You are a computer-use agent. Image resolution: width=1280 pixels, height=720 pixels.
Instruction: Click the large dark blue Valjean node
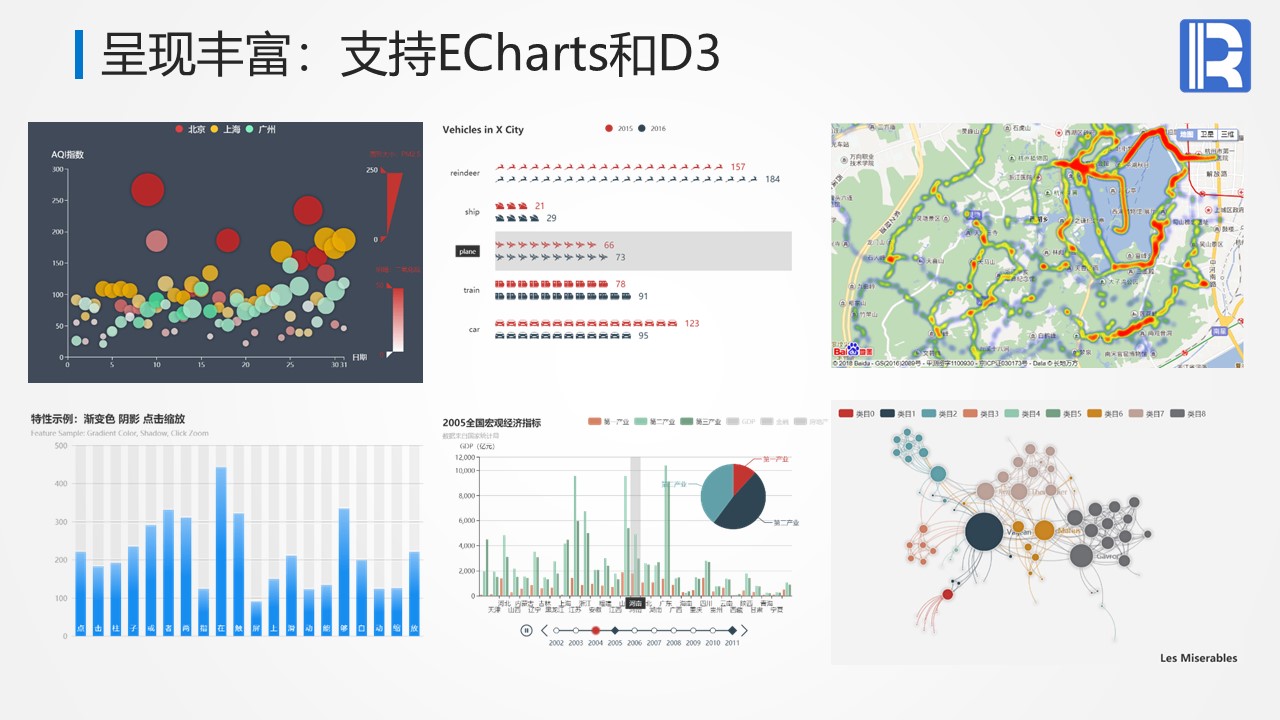coord(984,531)
